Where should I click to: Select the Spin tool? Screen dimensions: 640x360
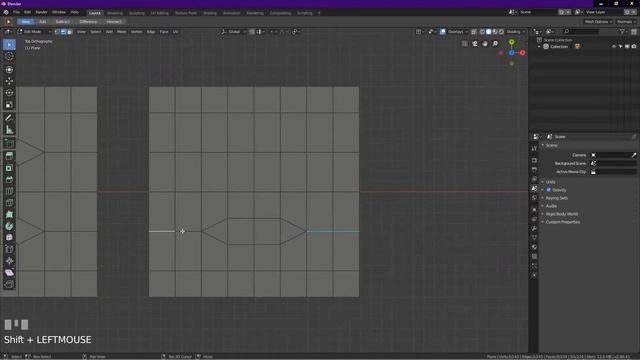pos(9,226)
